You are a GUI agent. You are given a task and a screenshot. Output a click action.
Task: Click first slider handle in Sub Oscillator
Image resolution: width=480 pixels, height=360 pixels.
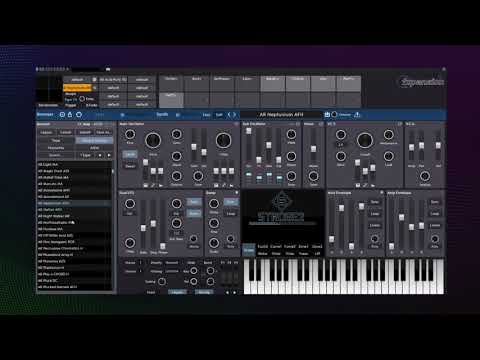(x=249, y=131)
